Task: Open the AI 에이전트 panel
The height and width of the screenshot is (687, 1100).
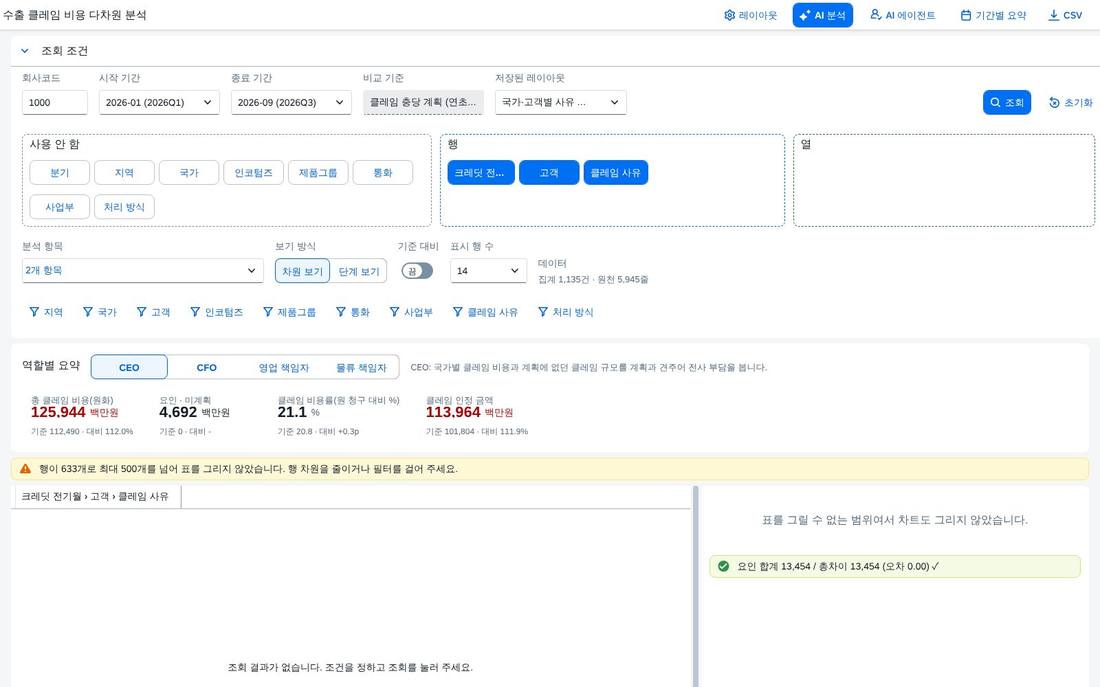Action: (902, 15)
